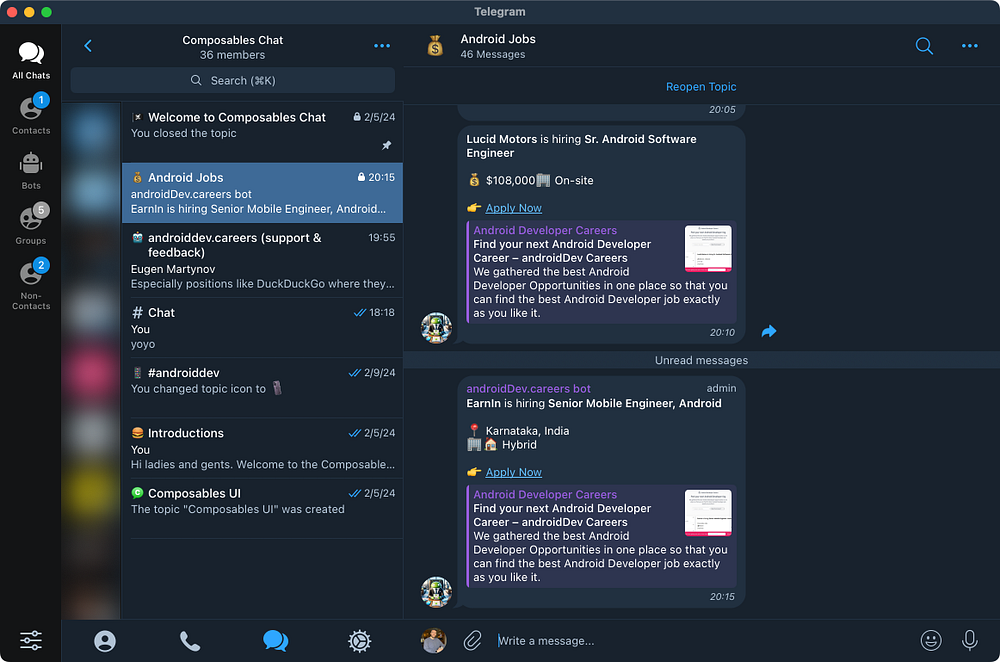
Task: Forward the Lucid Motors job message
Action: click(x=769, y=331)
